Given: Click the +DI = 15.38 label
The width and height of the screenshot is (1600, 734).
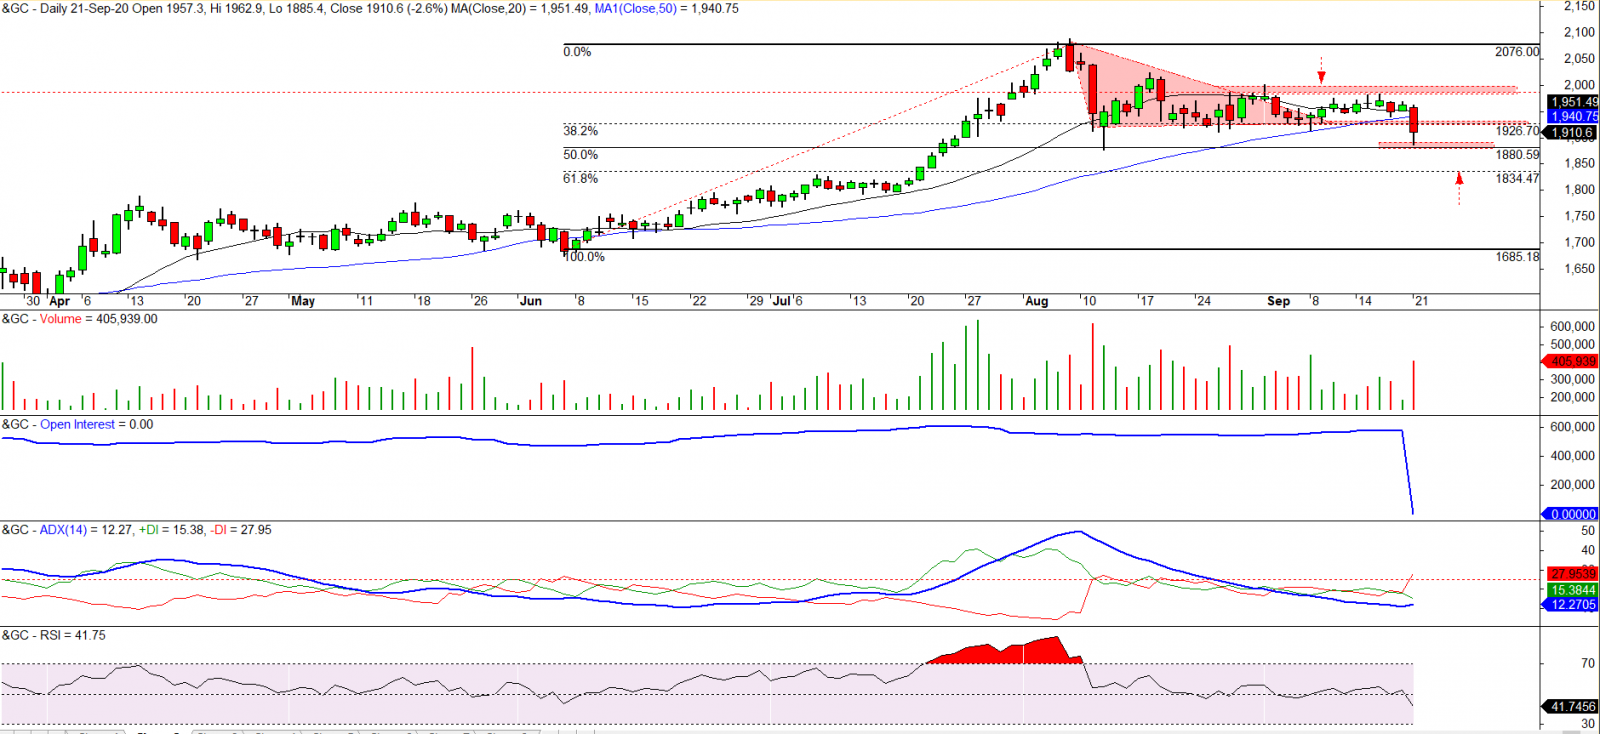Looking at the screenshot, I should [x=171, y=530].
